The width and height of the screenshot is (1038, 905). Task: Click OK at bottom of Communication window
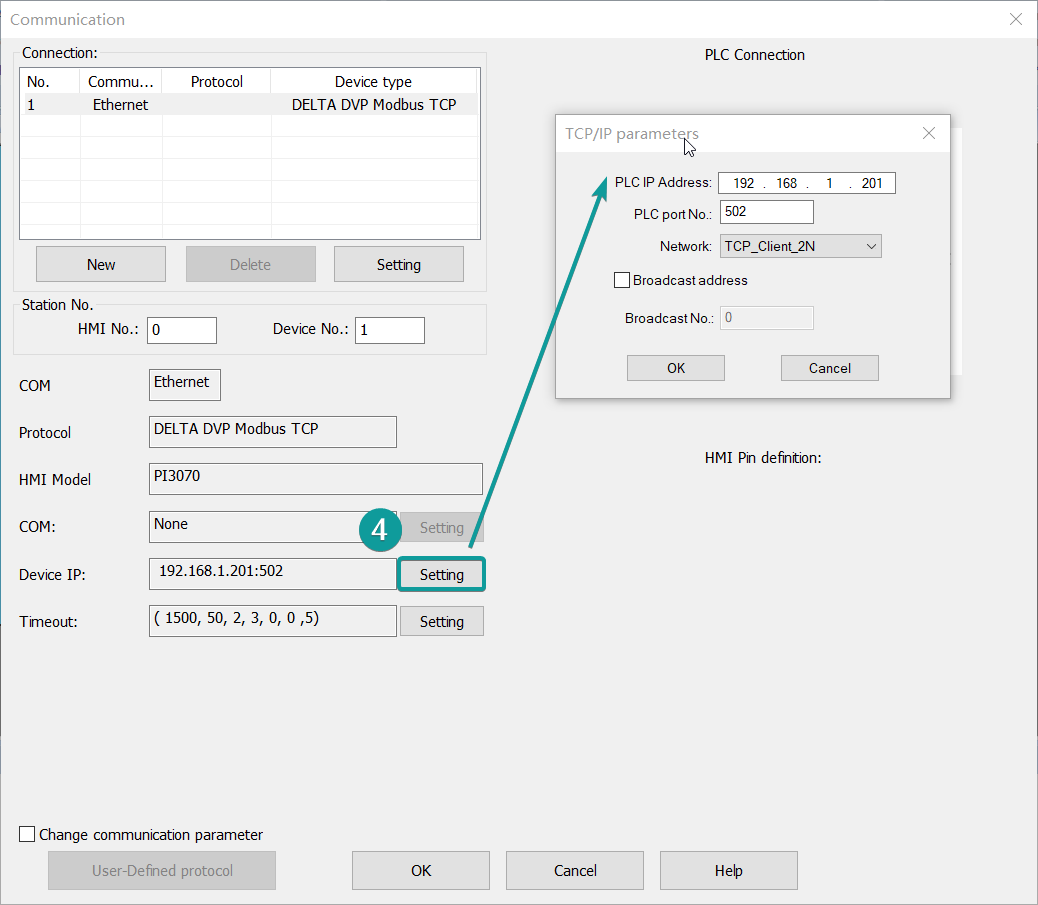(x=421, y=870)
